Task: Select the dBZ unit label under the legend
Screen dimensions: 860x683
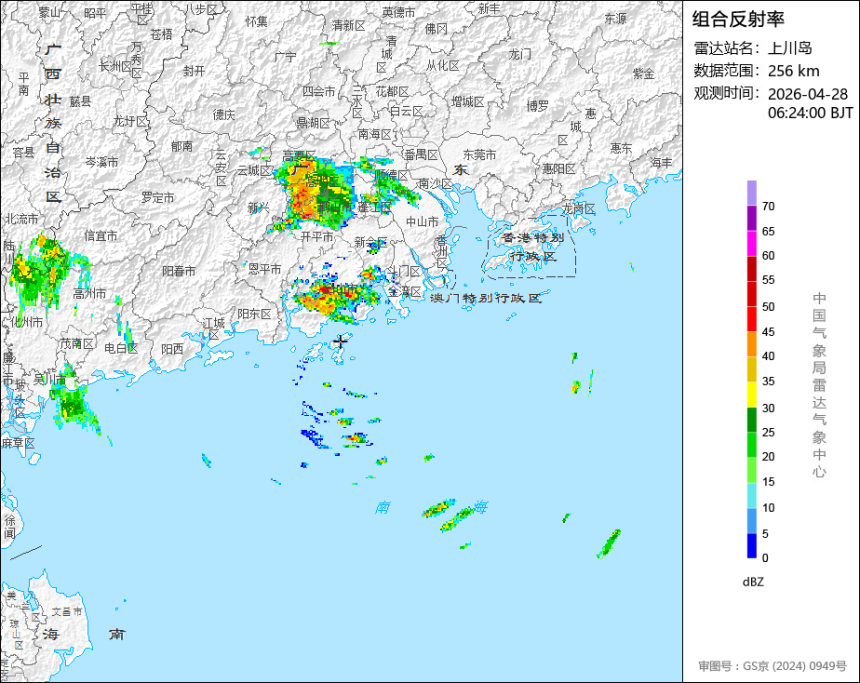Action: click(753, 582)
